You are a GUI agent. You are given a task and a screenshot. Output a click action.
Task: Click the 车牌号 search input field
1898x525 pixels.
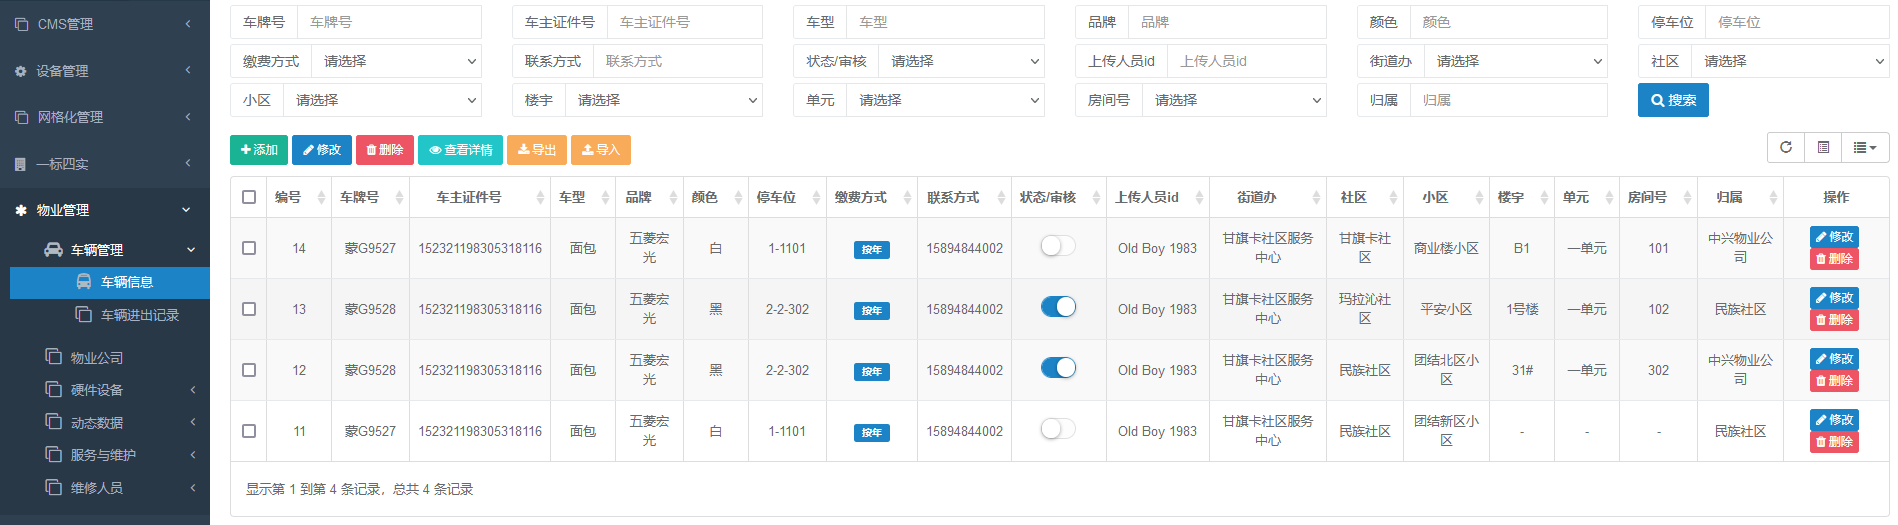388,22
